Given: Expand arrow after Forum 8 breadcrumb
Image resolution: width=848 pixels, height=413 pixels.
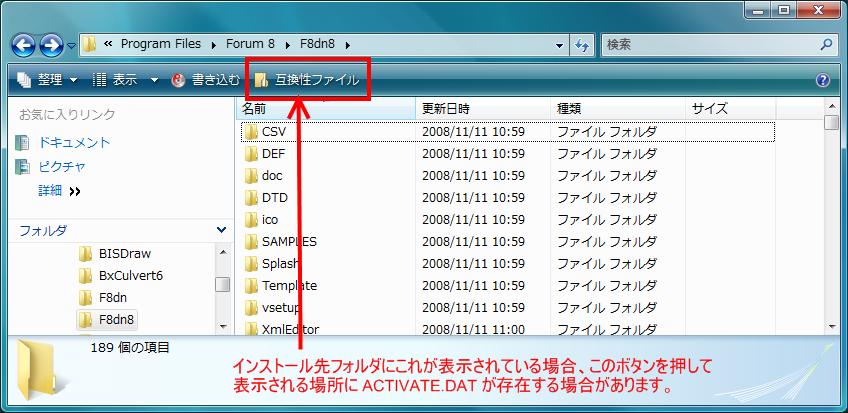Looking at the screenshot, I should 287,45.
